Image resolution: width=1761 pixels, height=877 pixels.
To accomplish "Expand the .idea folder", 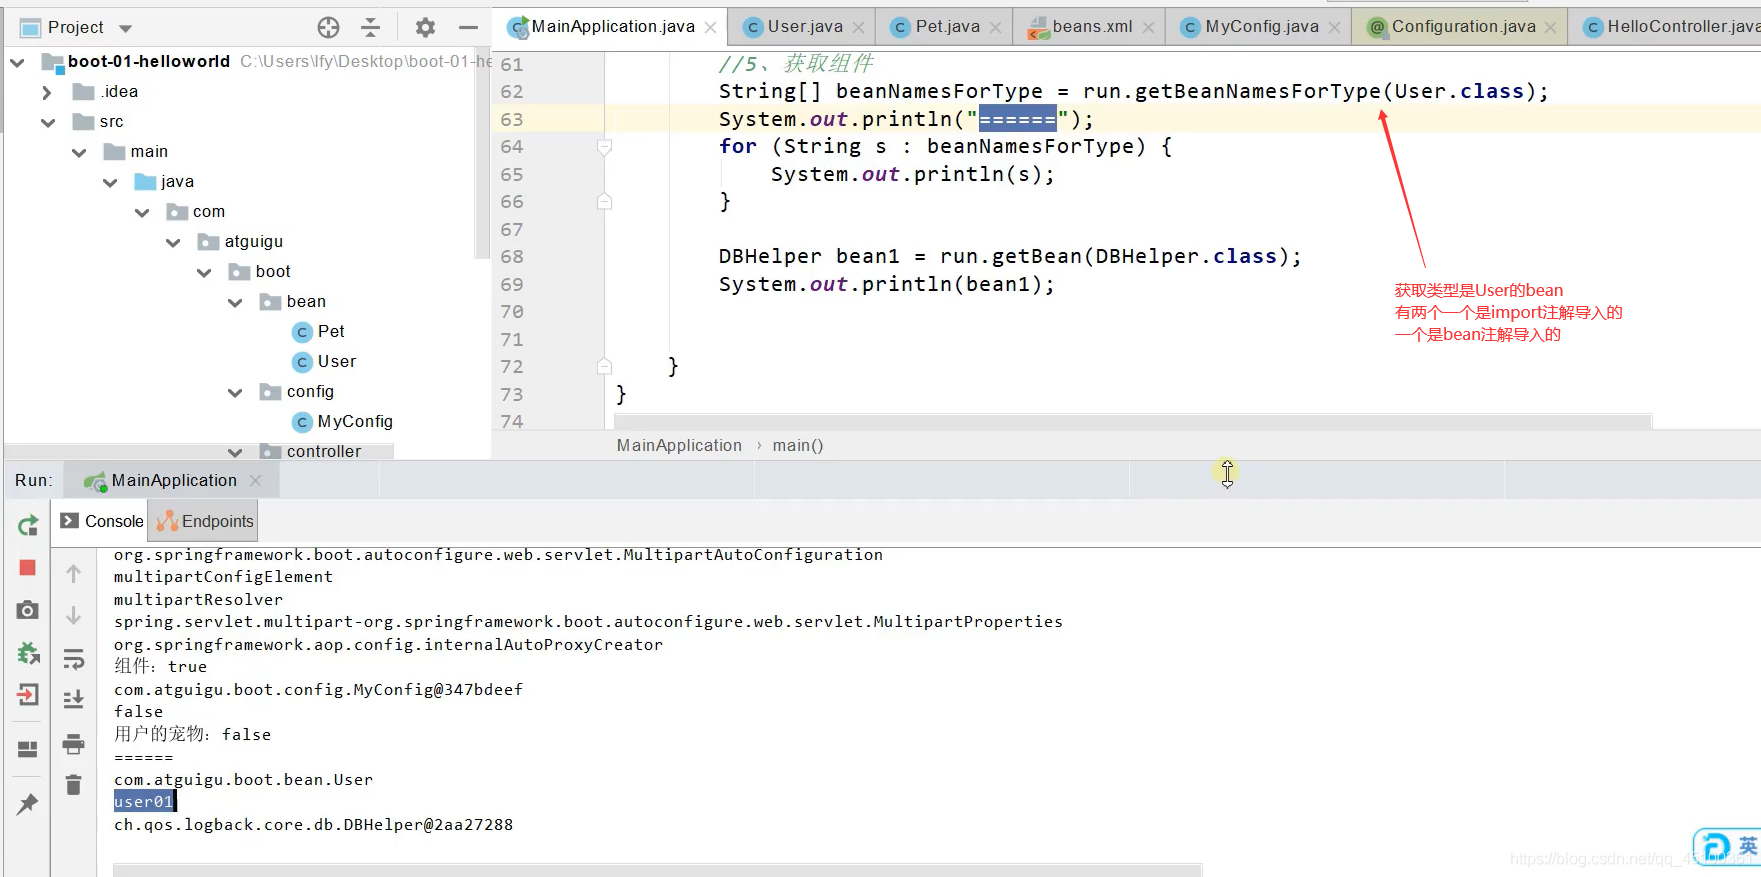I will pos(47,92).
